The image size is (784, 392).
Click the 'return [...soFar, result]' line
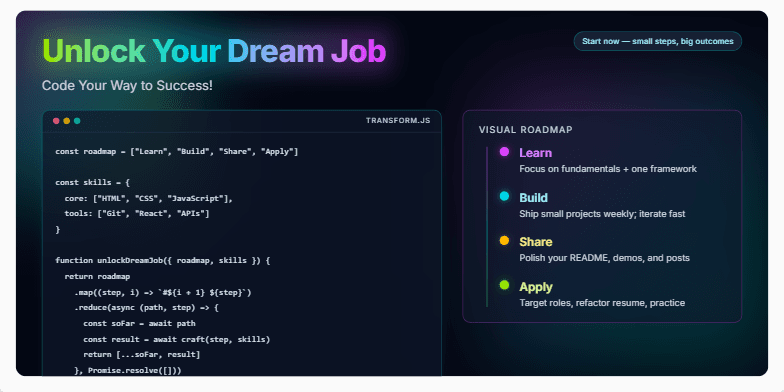tap(142, 355)
